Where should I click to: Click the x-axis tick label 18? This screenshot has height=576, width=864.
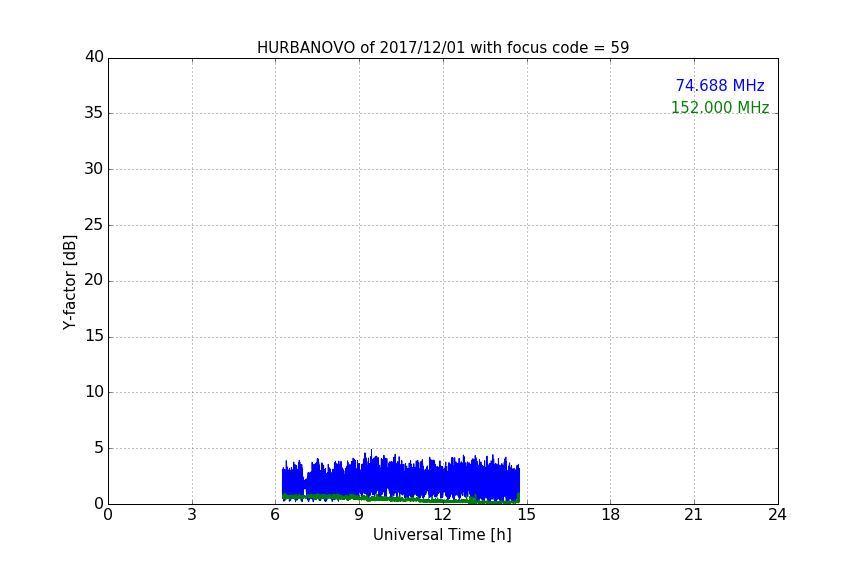click(x=610, y=515)
